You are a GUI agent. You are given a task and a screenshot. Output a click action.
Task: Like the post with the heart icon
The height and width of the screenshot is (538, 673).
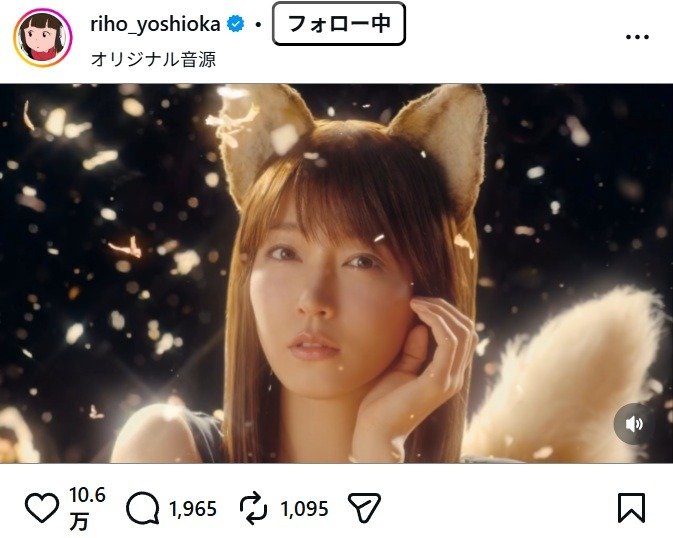tap(42, 508)
